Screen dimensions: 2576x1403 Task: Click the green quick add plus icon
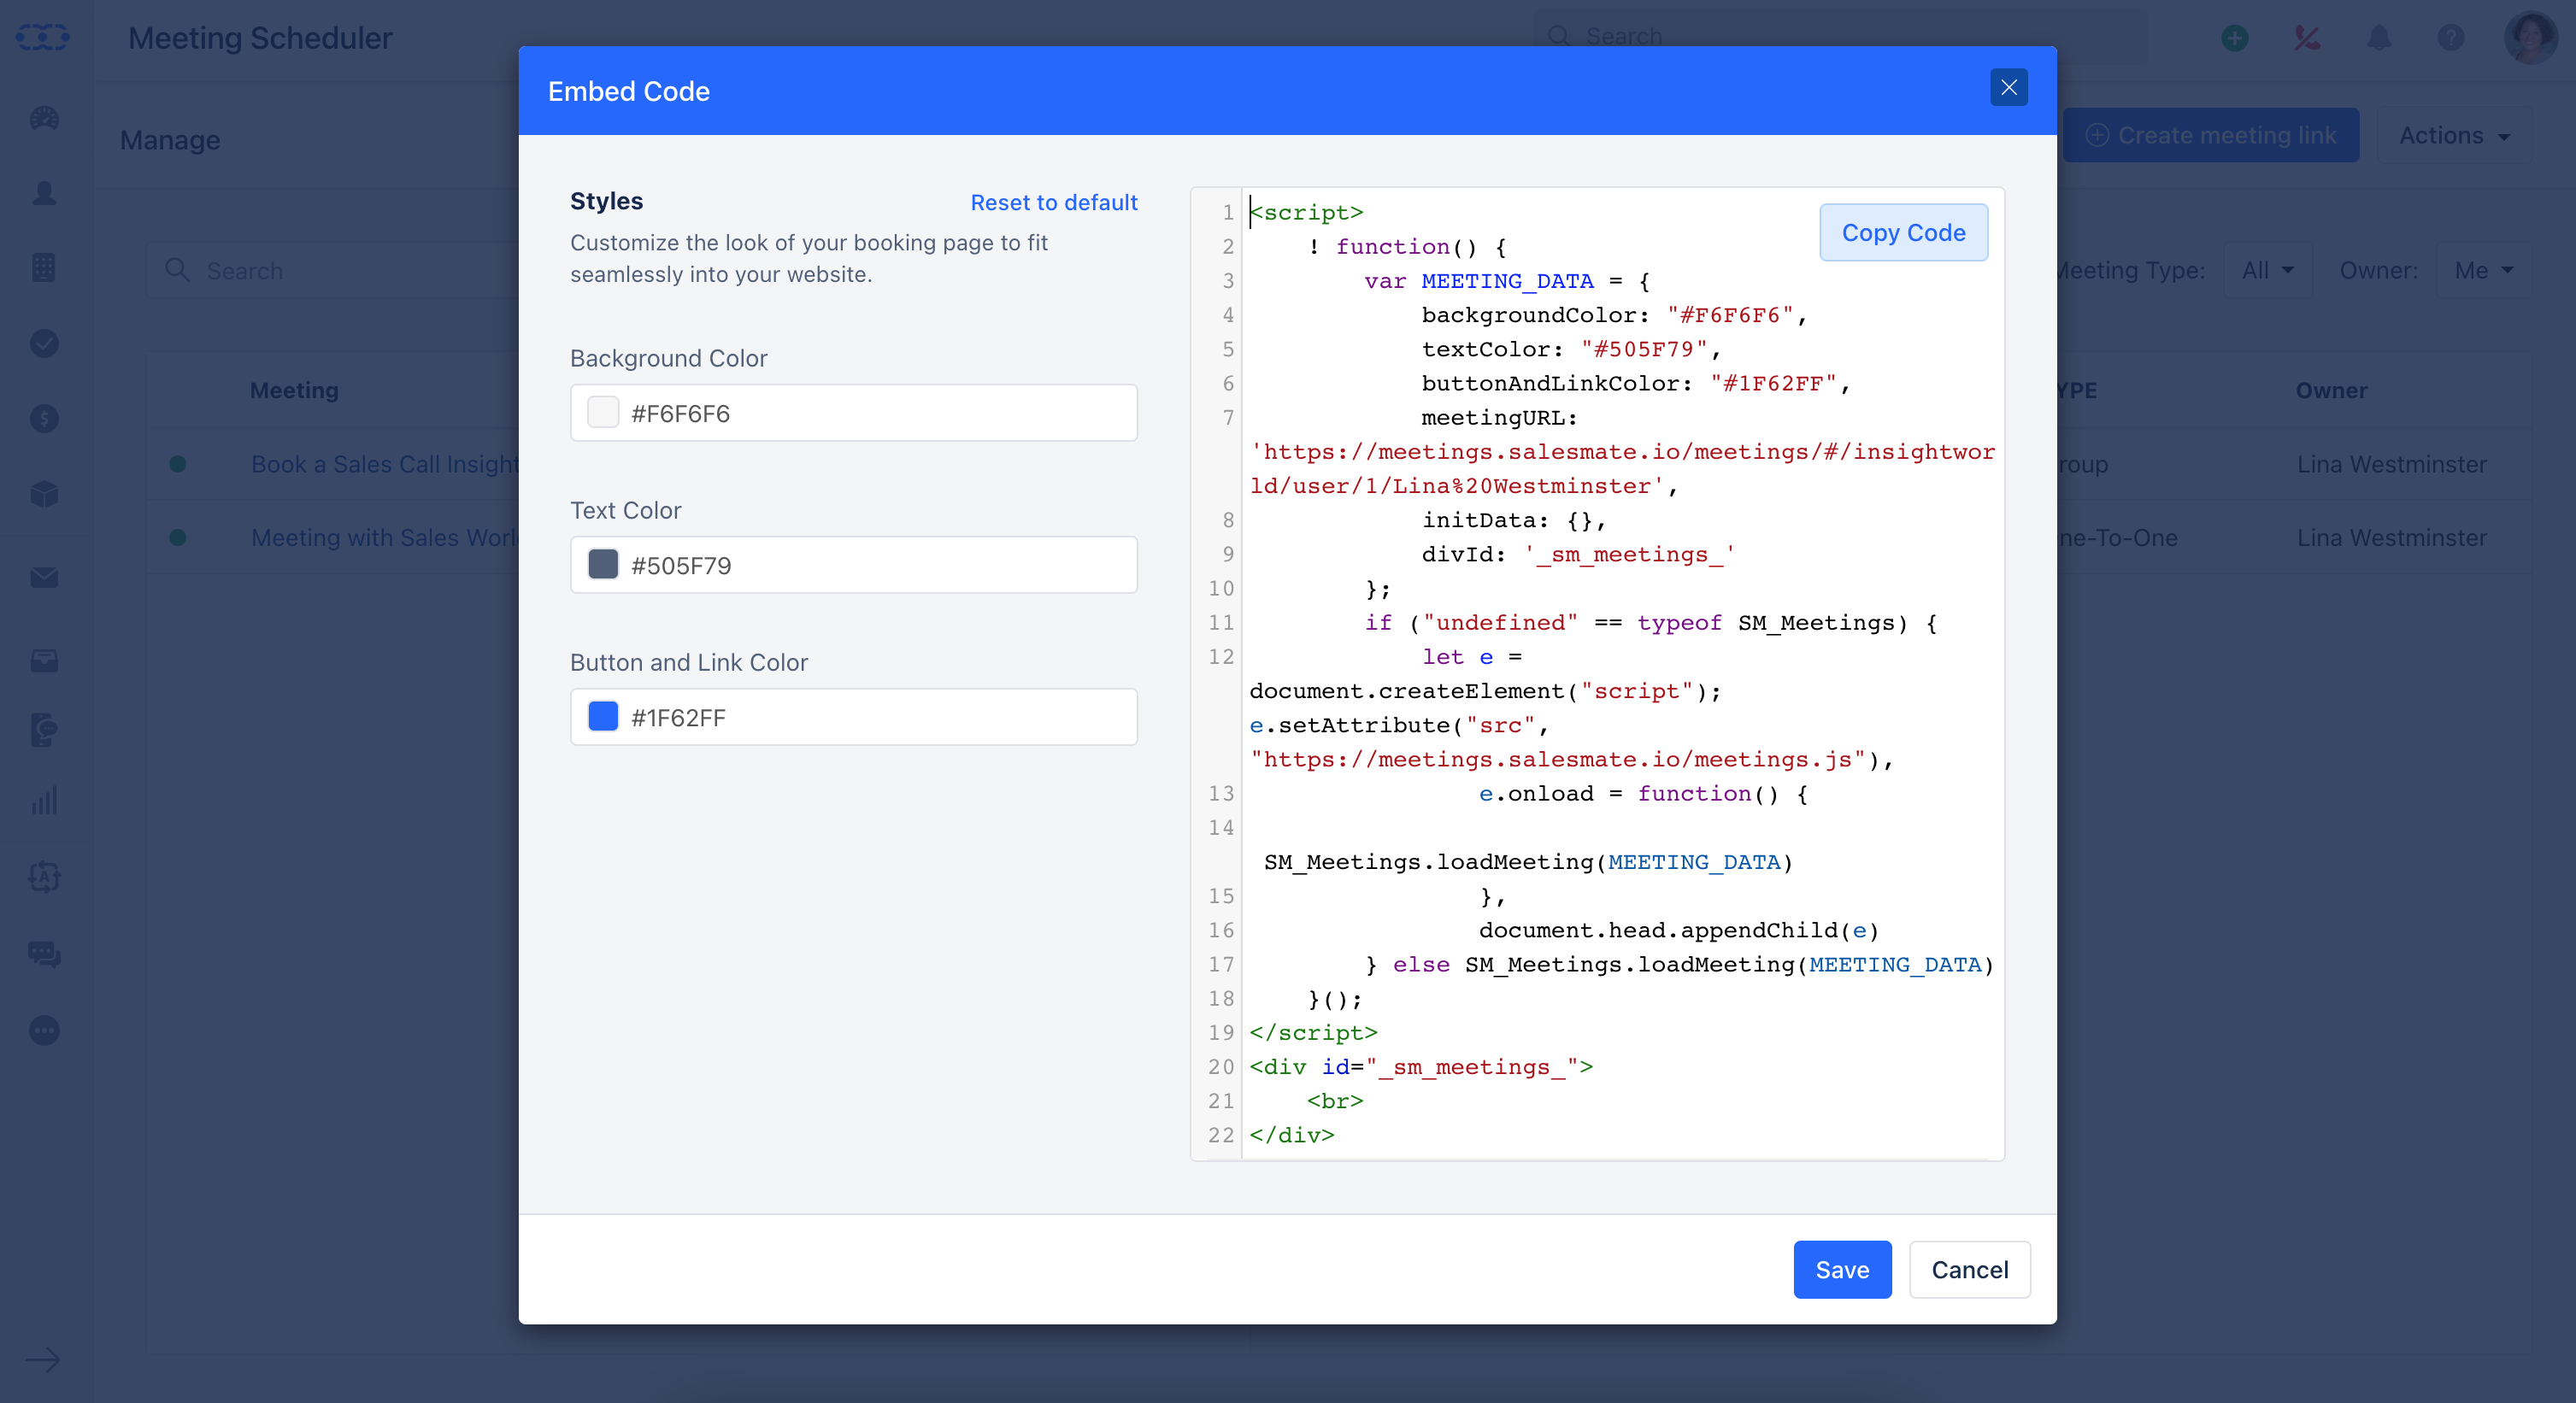[2234, 38]
